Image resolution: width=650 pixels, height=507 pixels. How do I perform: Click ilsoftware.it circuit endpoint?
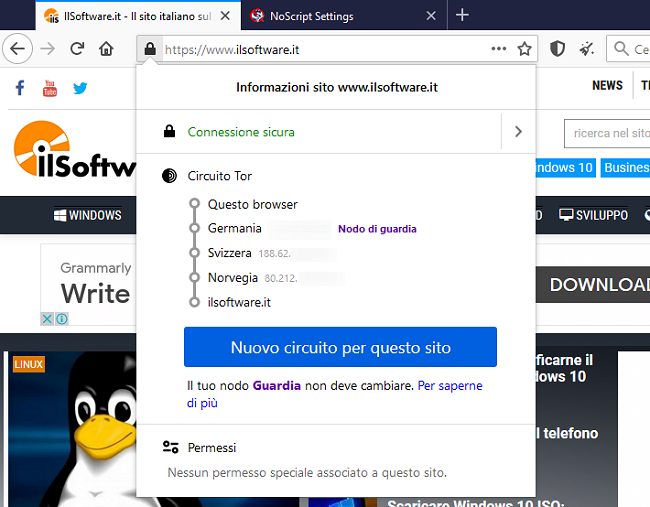click(239, 302)
